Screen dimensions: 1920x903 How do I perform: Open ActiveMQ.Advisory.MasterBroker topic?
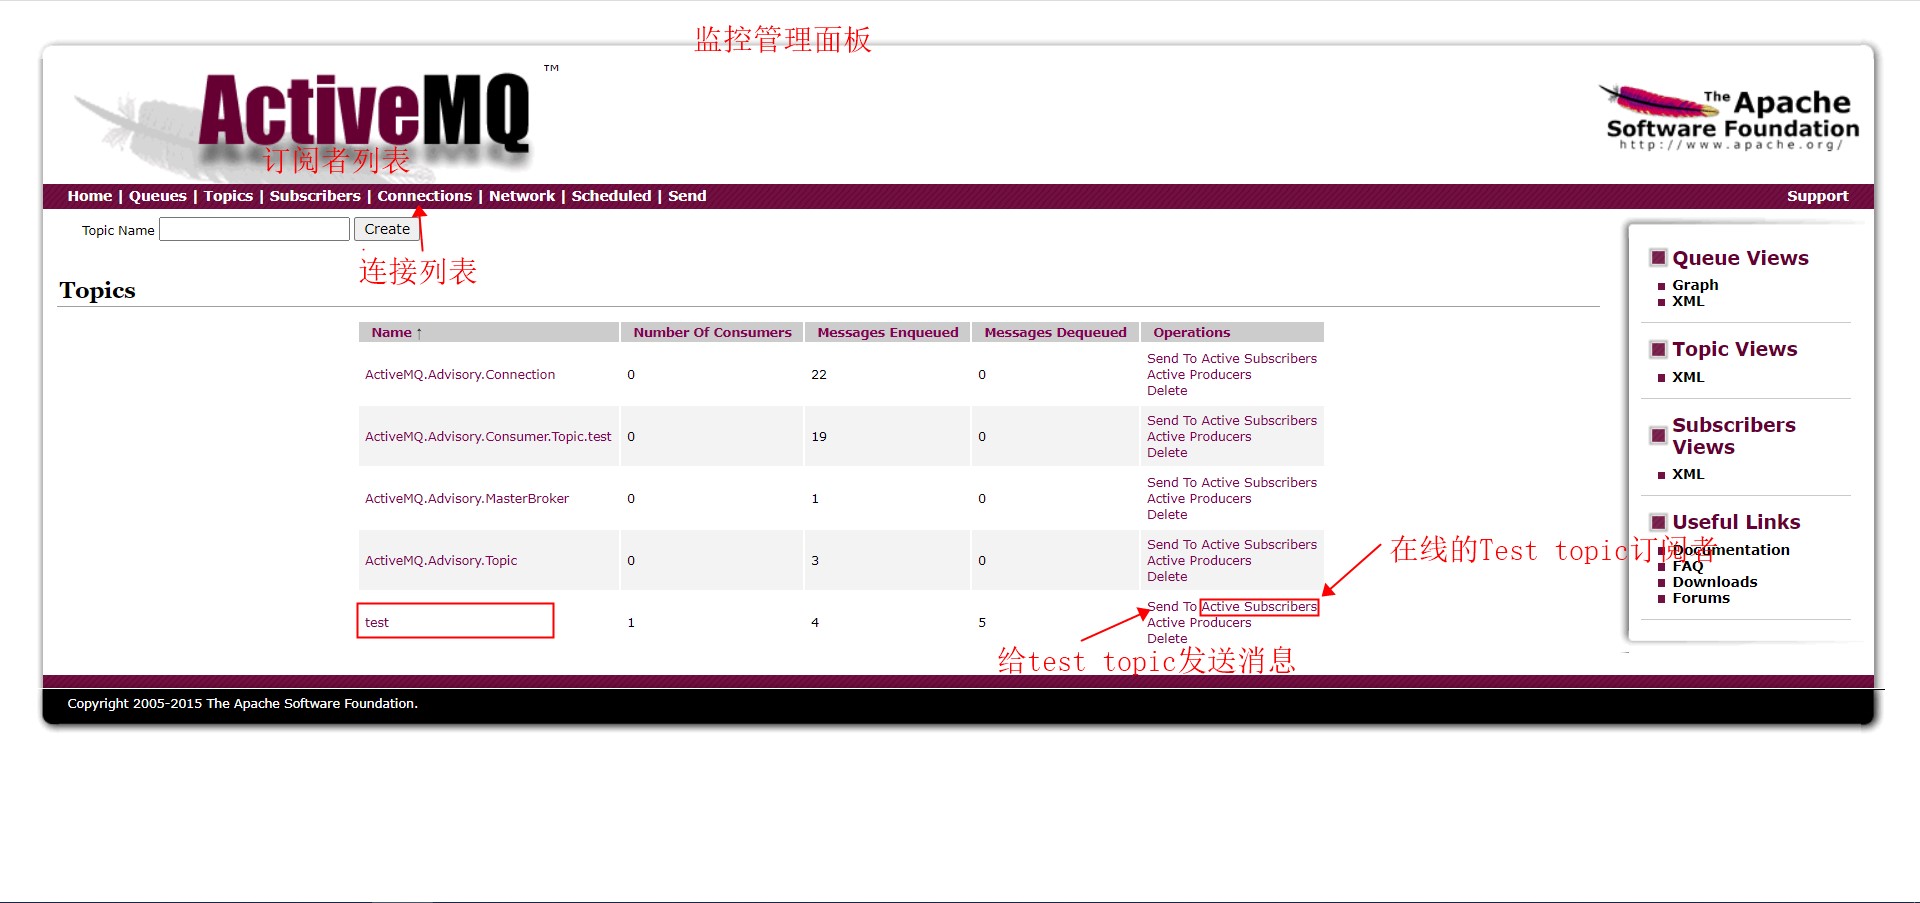[x=467, y=498]
